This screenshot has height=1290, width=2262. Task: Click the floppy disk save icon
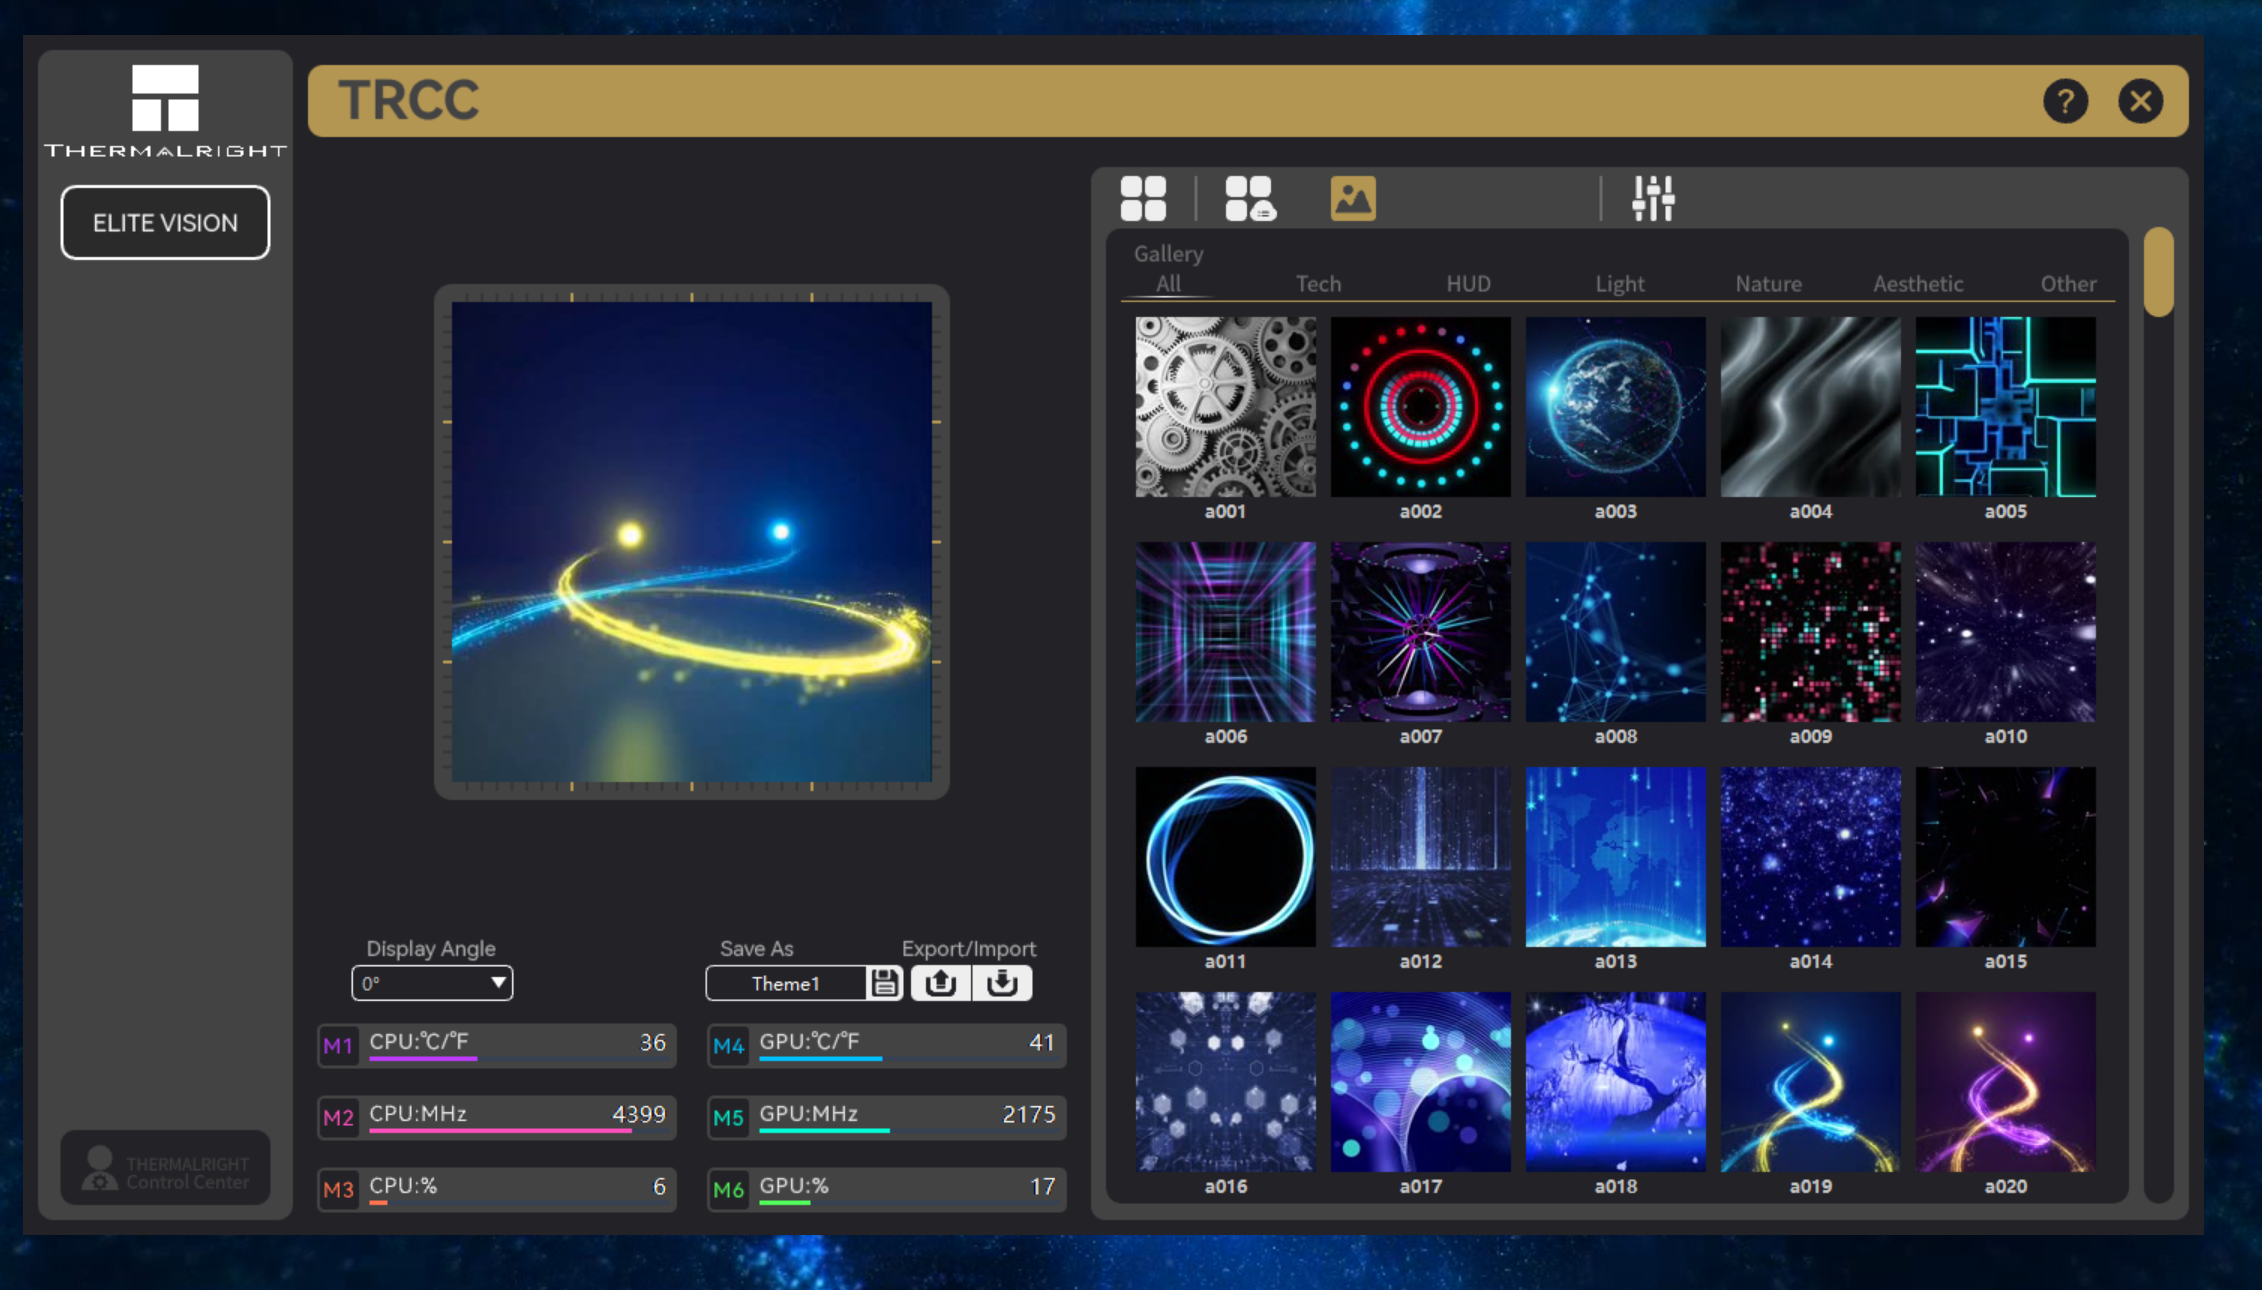pos(884,983)
